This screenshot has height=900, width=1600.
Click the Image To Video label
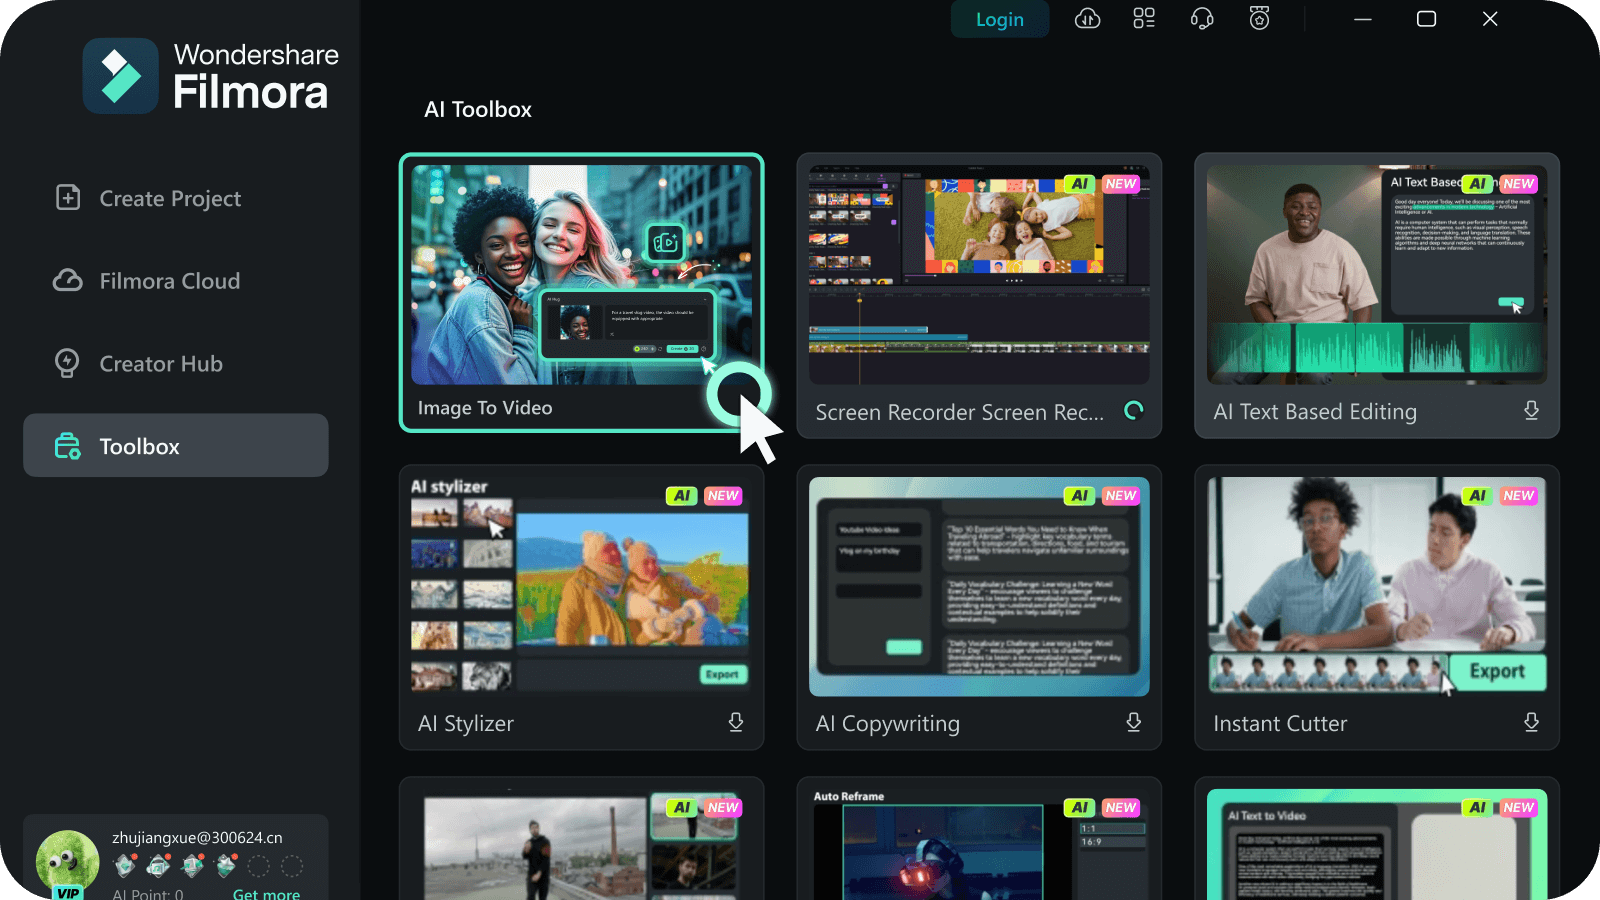click(x=485, y=408)
